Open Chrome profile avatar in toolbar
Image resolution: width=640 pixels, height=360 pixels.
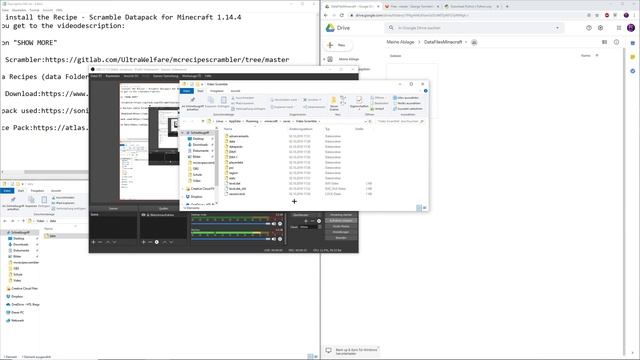(626, 15)
